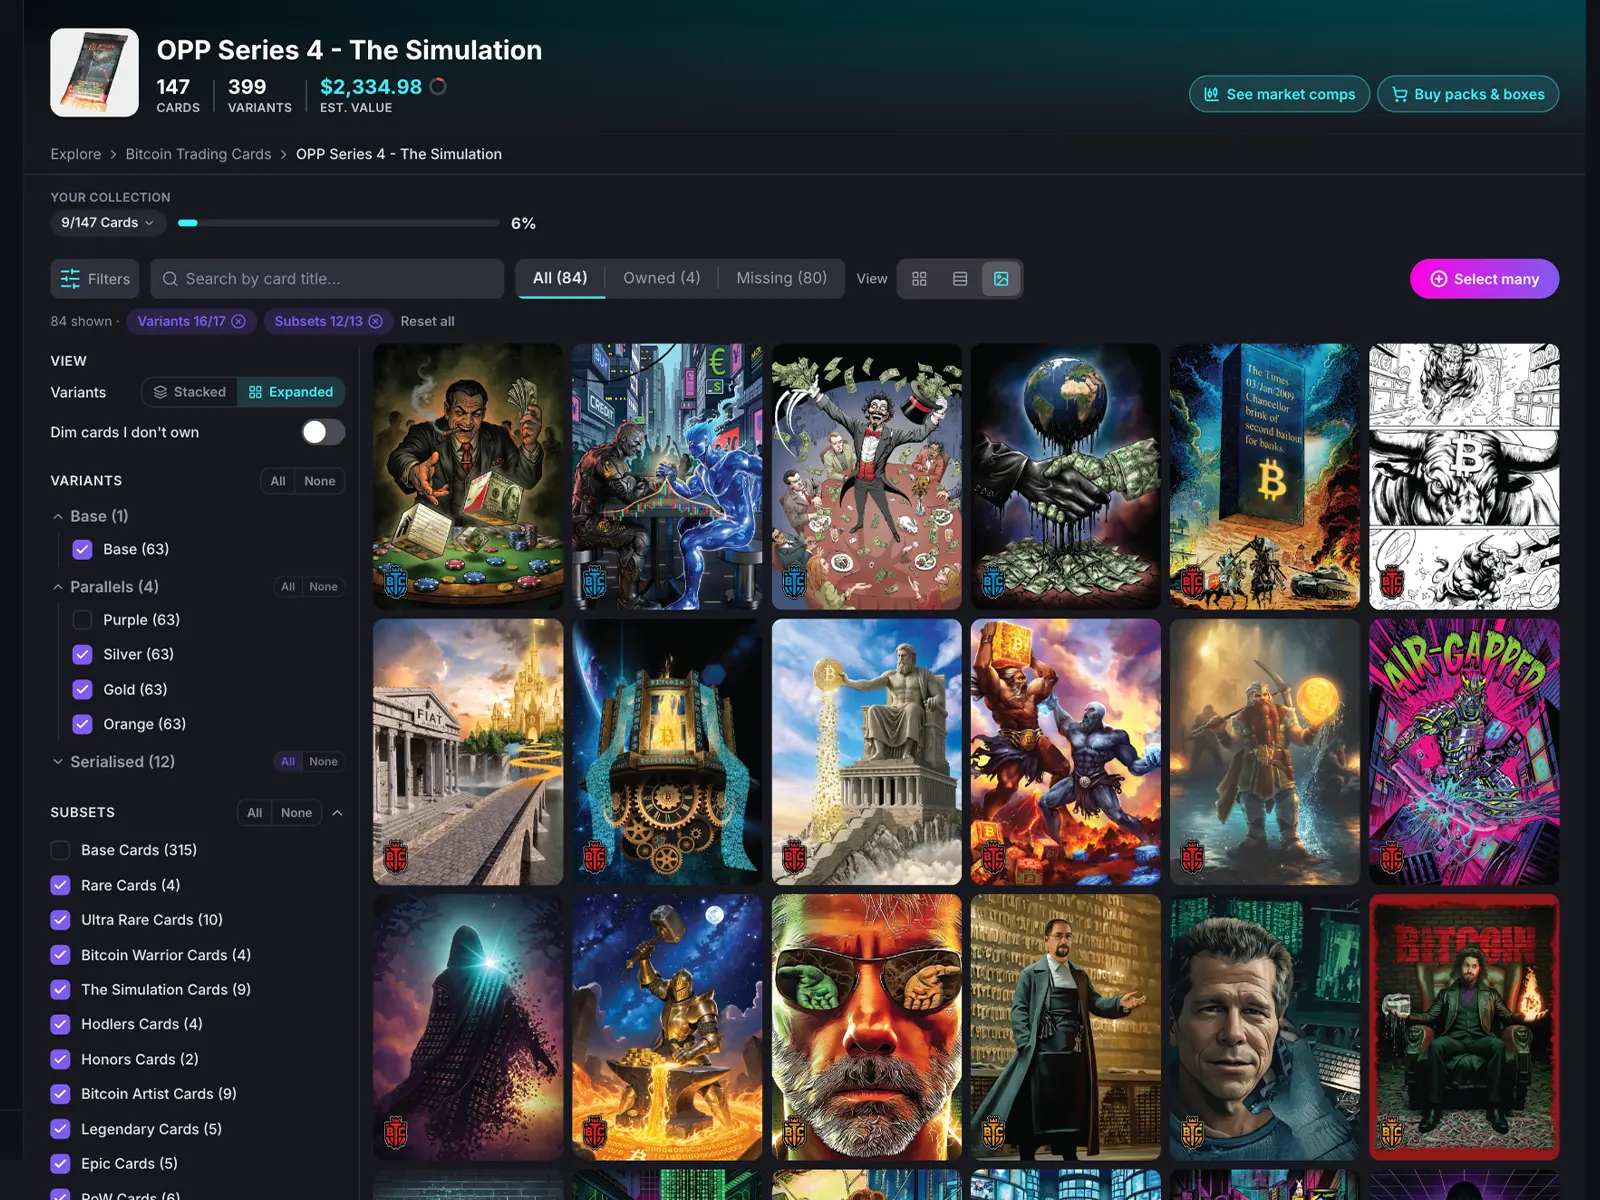The width and height of the screenshot is (1600, 1200).
Task: Select All in Subsets header
Action: pos(255,813)
